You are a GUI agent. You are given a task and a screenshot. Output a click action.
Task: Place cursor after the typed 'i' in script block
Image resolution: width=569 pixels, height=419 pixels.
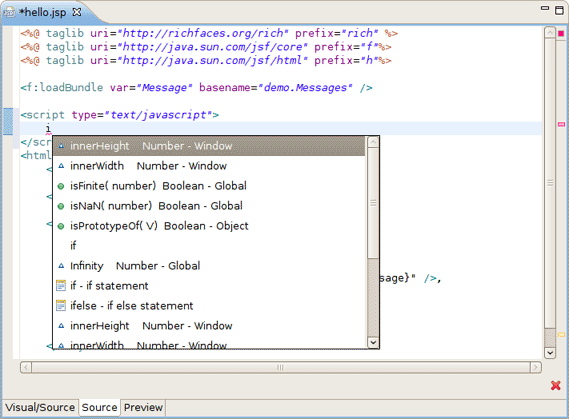[x=51, y=128]
